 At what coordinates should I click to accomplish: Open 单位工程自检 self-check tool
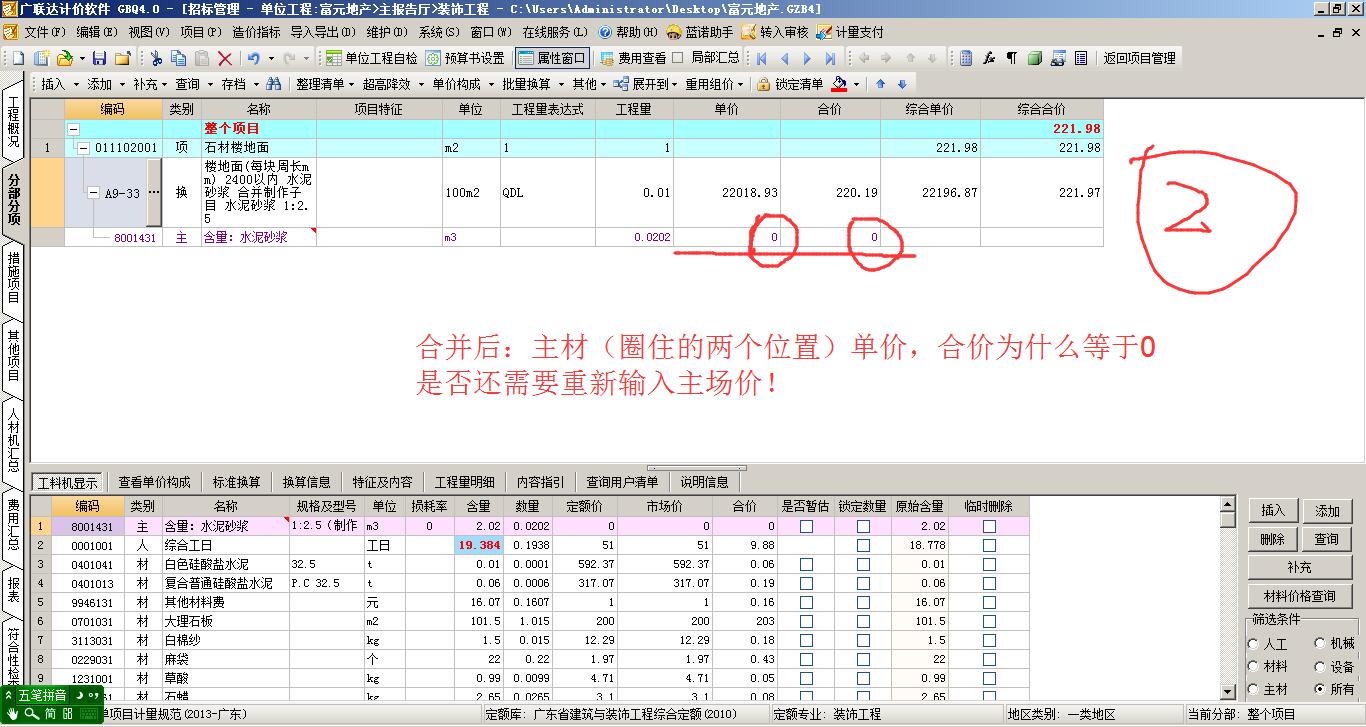click(372, 59)
